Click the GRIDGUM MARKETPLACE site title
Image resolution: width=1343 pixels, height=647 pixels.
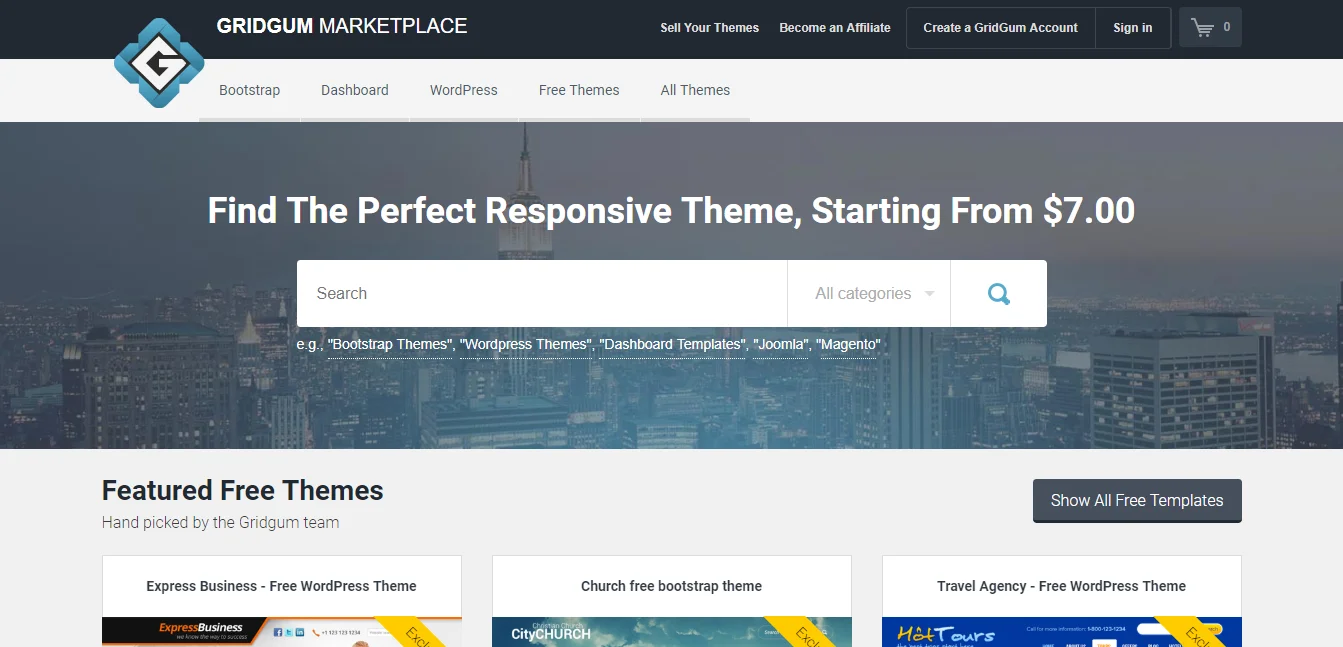[342, 26]
